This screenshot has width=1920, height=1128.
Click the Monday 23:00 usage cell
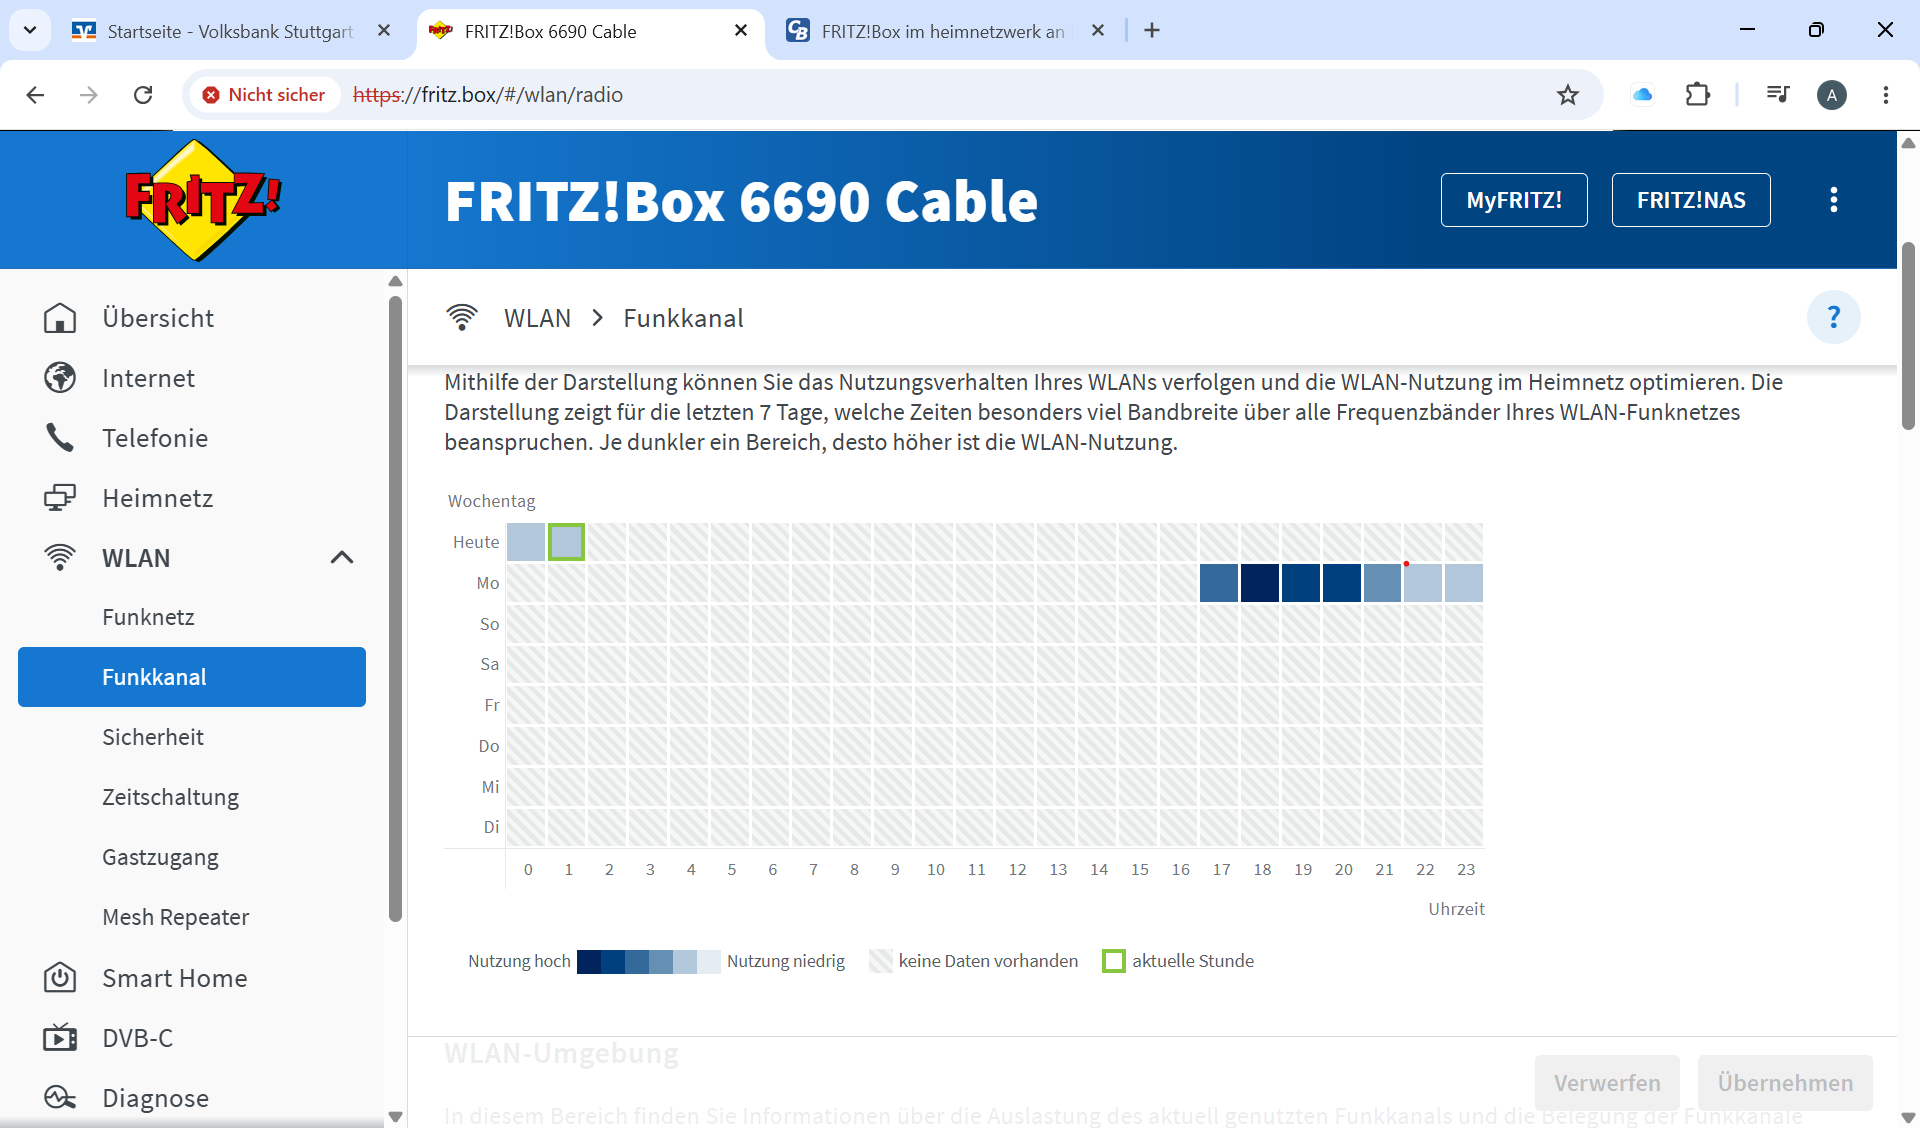(1464, 583)
